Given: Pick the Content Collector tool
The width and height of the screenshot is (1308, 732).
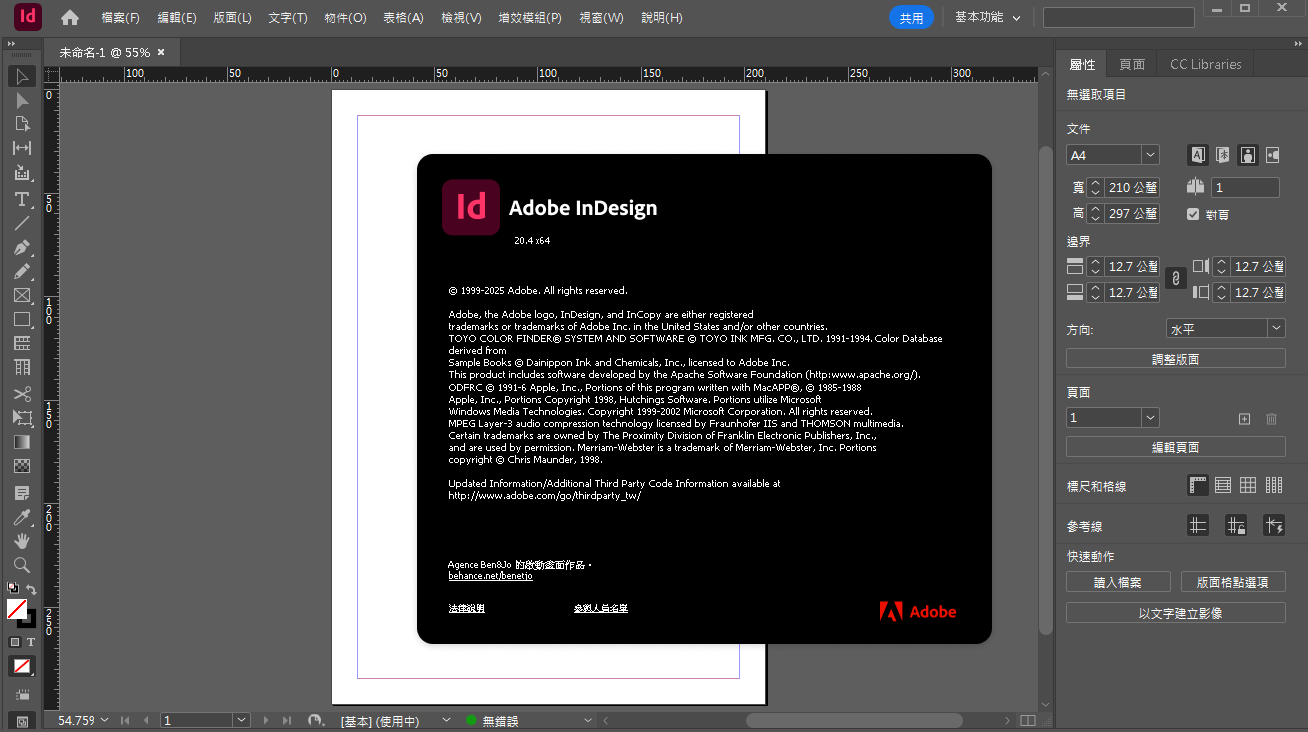Looking at the screenshot, I should pyautogui.click(x=22, y=173).
